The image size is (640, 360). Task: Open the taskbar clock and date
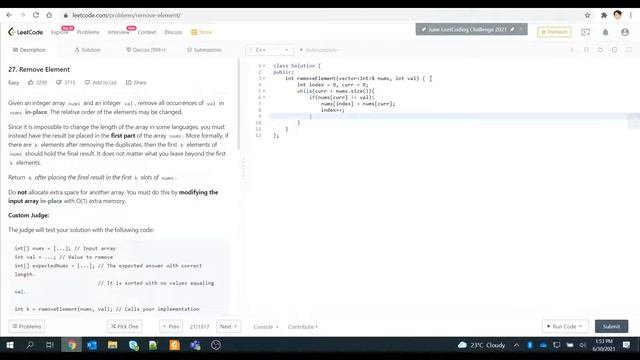click(x=604, y=345)
